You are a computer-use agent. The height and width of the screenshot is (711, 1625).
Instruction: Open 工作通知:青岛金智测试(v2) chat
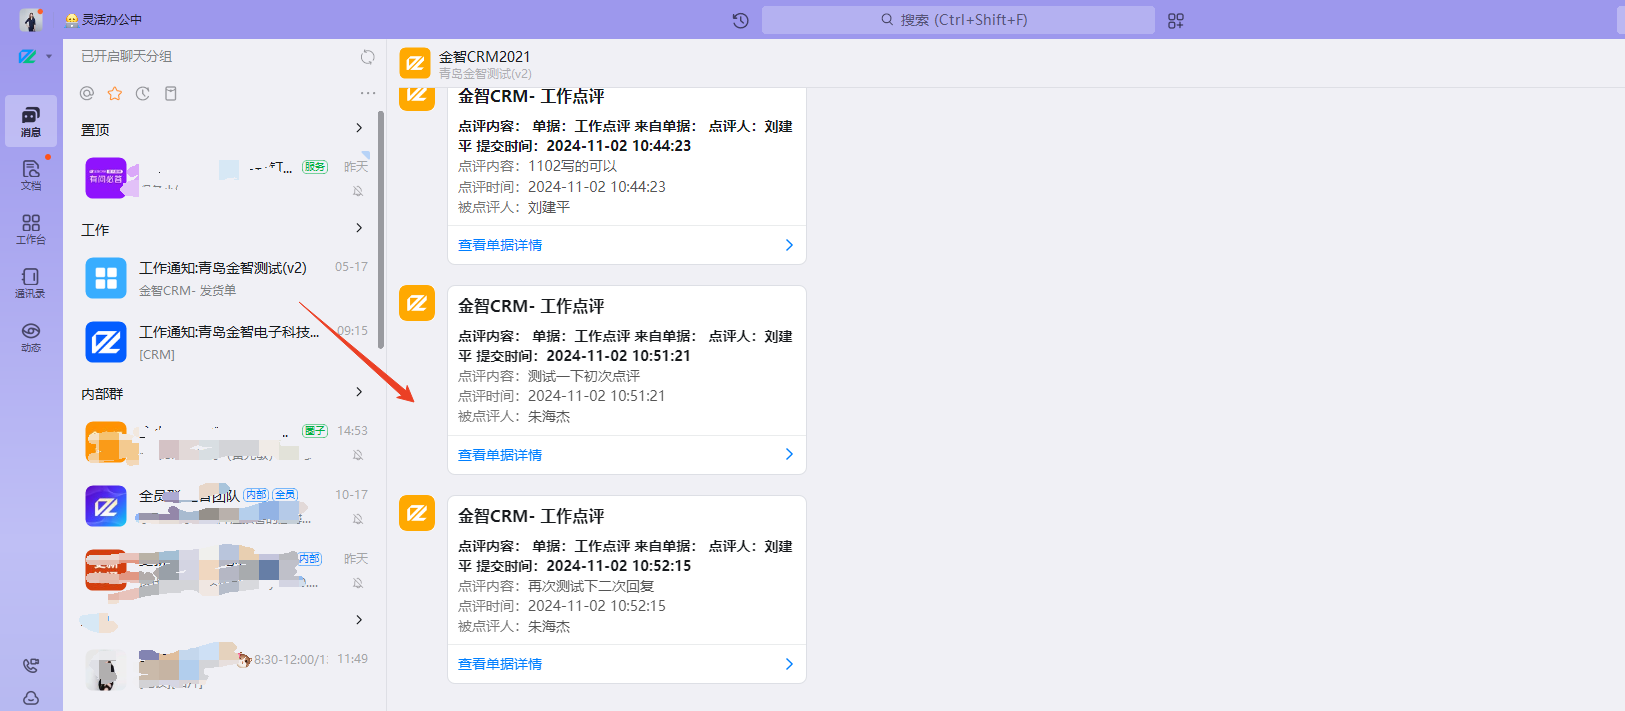[x=225, y=278]
